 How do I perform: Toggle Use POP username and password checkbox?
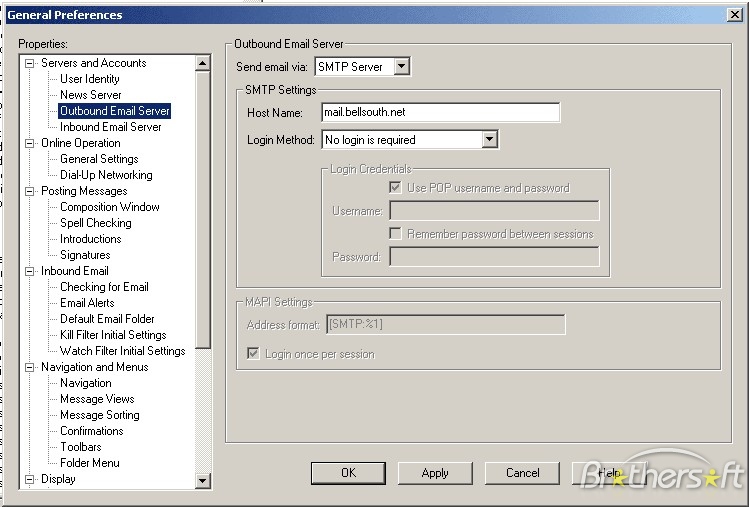395,187
